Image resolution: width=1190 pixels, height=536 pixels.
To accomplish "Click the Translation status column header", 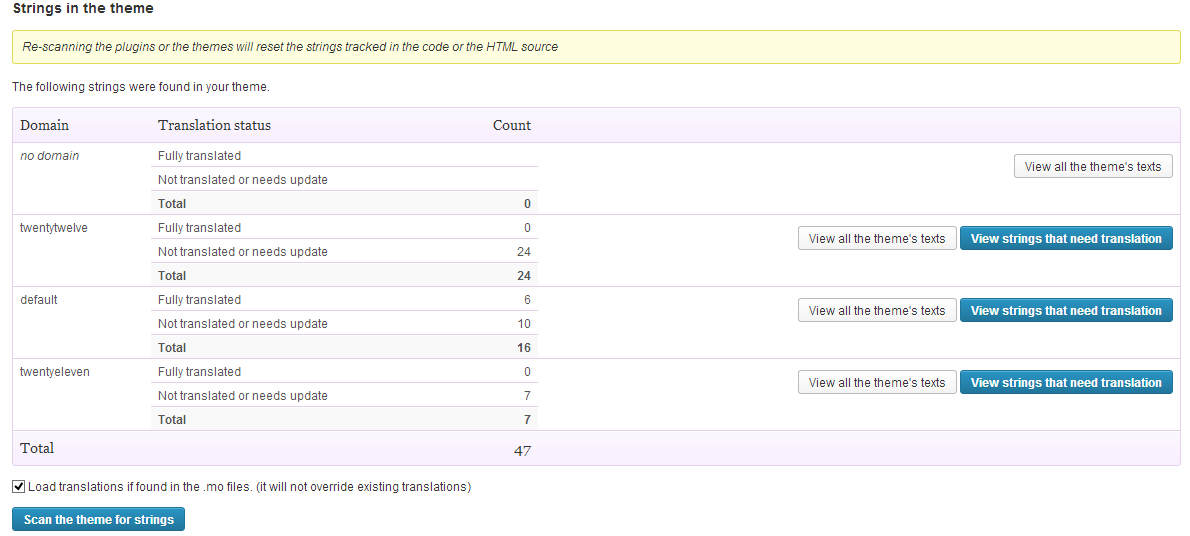I will tap(214, 125).
